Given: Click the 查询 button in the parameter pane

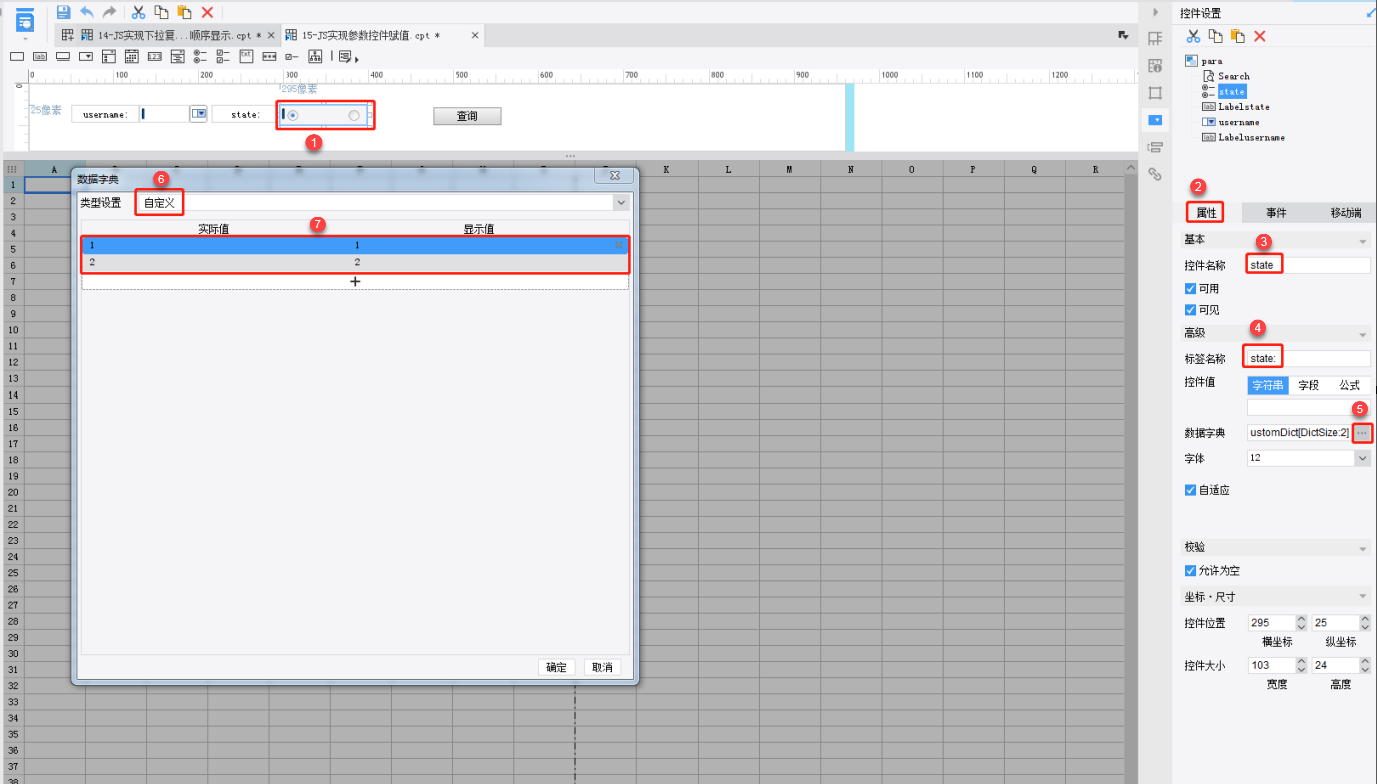Looking at the screenshot, I should click(x=467, y=116).
